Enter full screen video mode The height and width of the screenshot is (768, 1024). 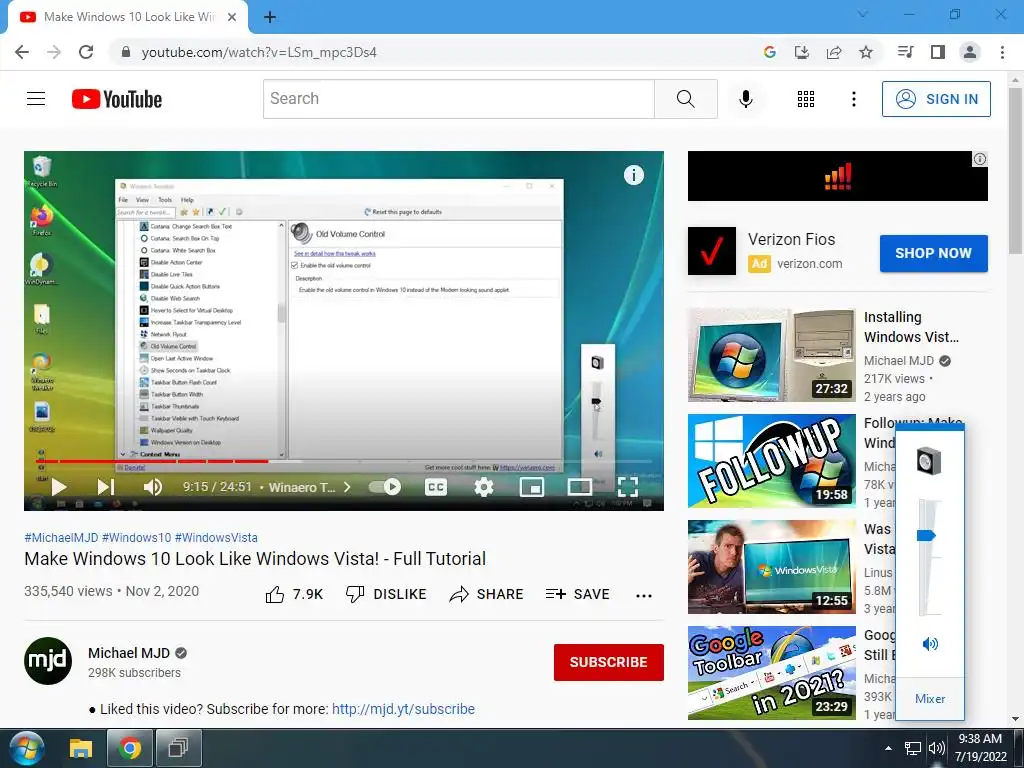tap(628, 487)
